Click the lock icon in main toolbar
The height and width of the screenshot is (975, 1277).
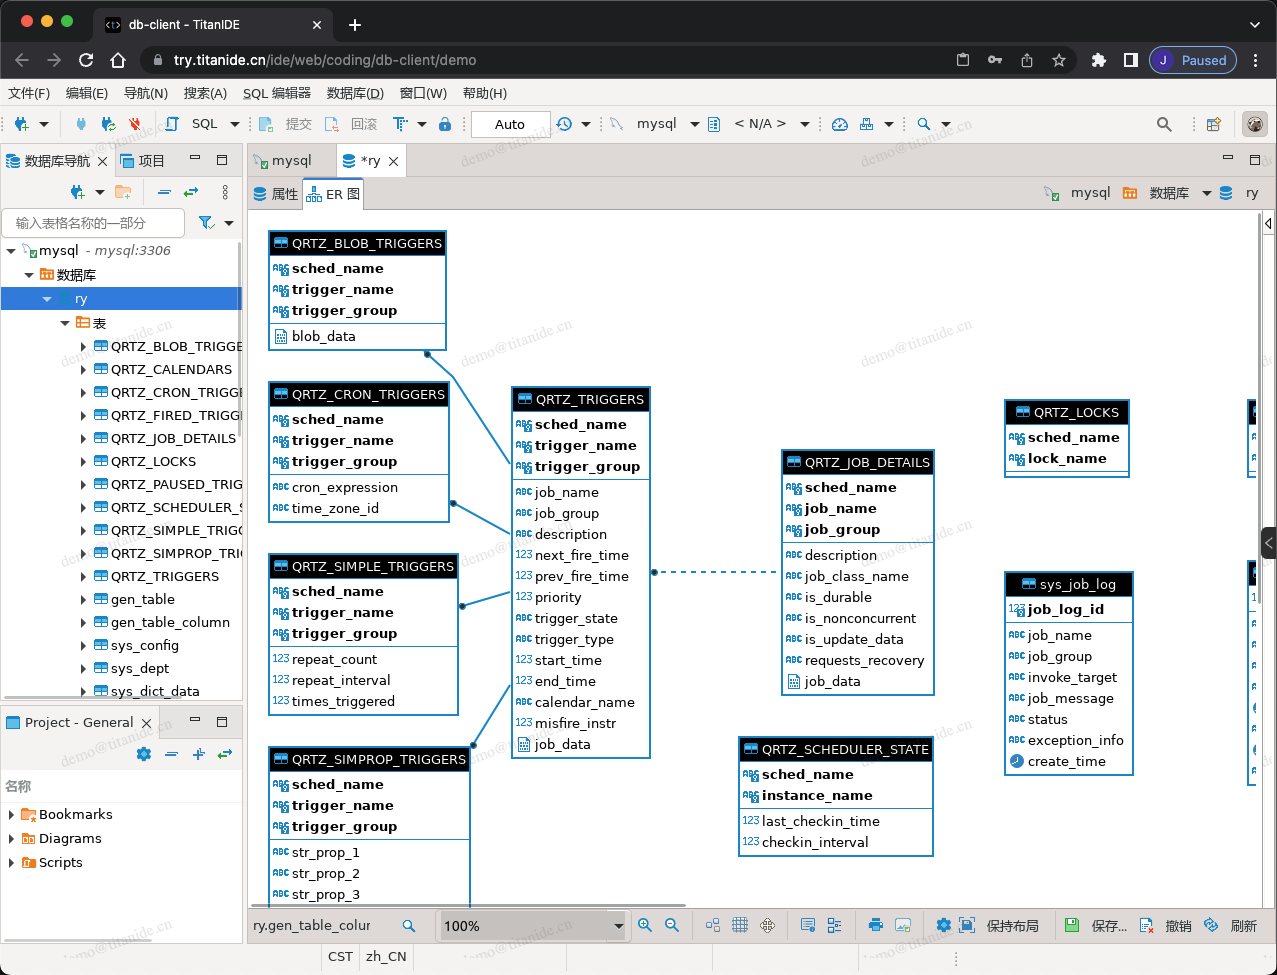445,124
